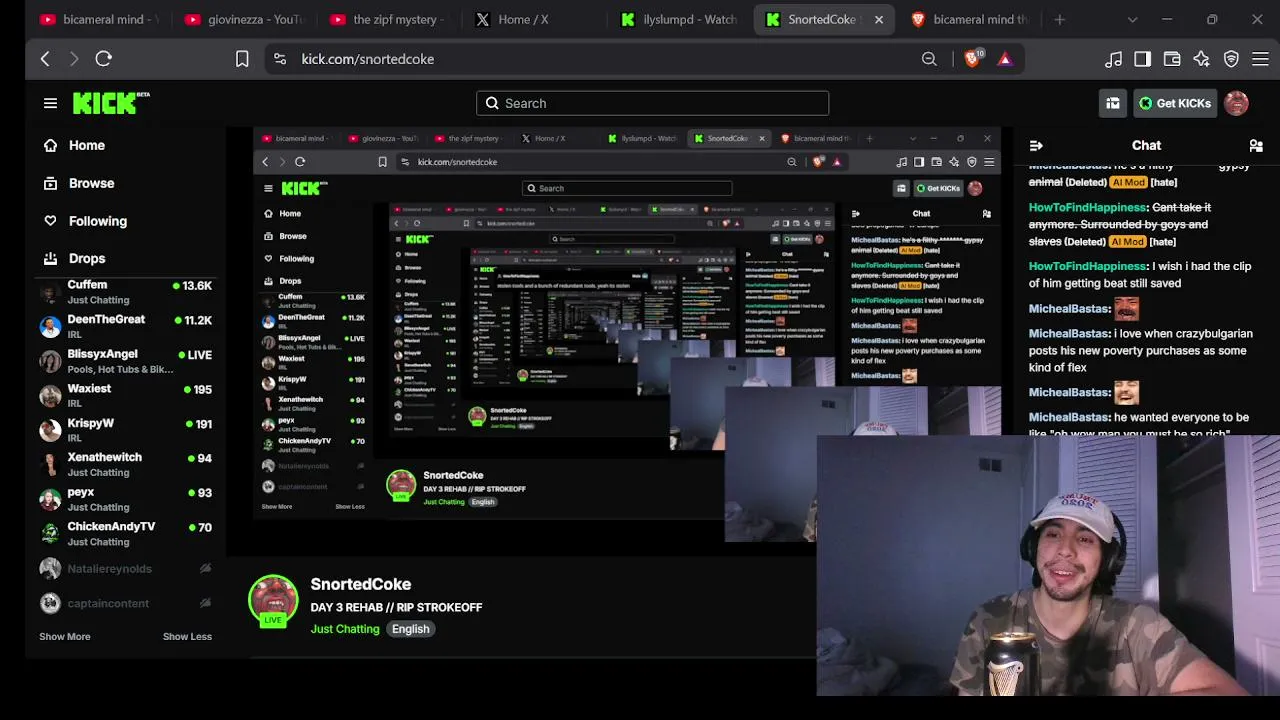This screenshot has height=720, width=1280.
Task: Open Brave Shields lion icon
Action: tap(971, 59)
